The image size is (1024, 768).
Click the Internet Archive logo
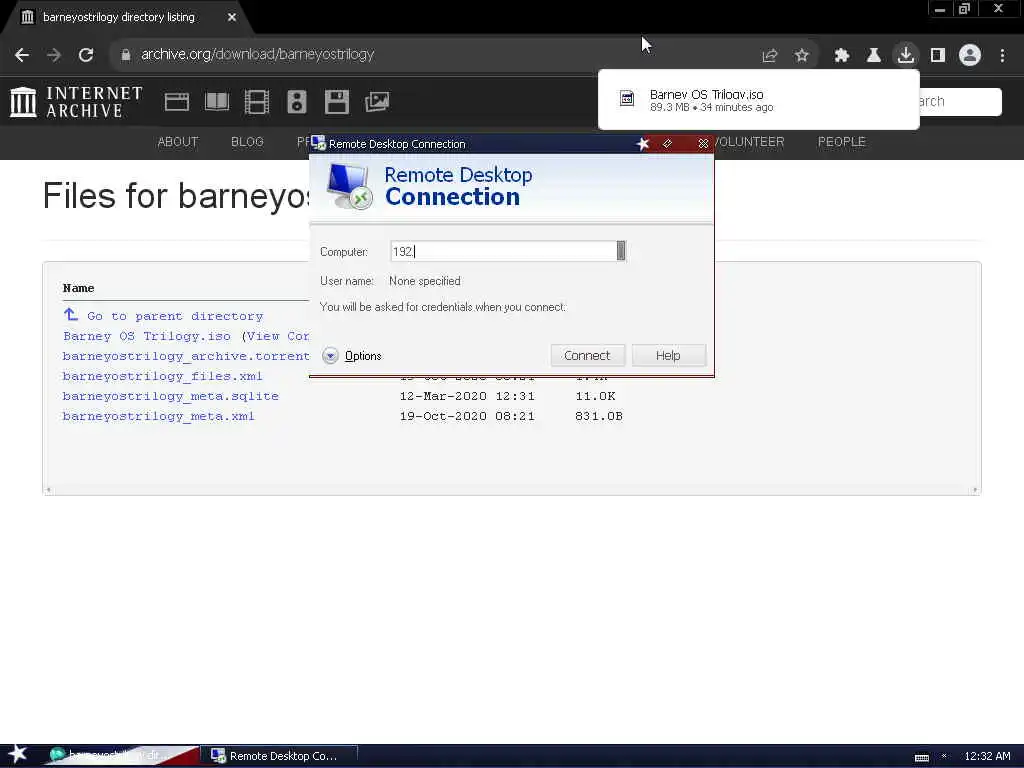tap(76, 102)
